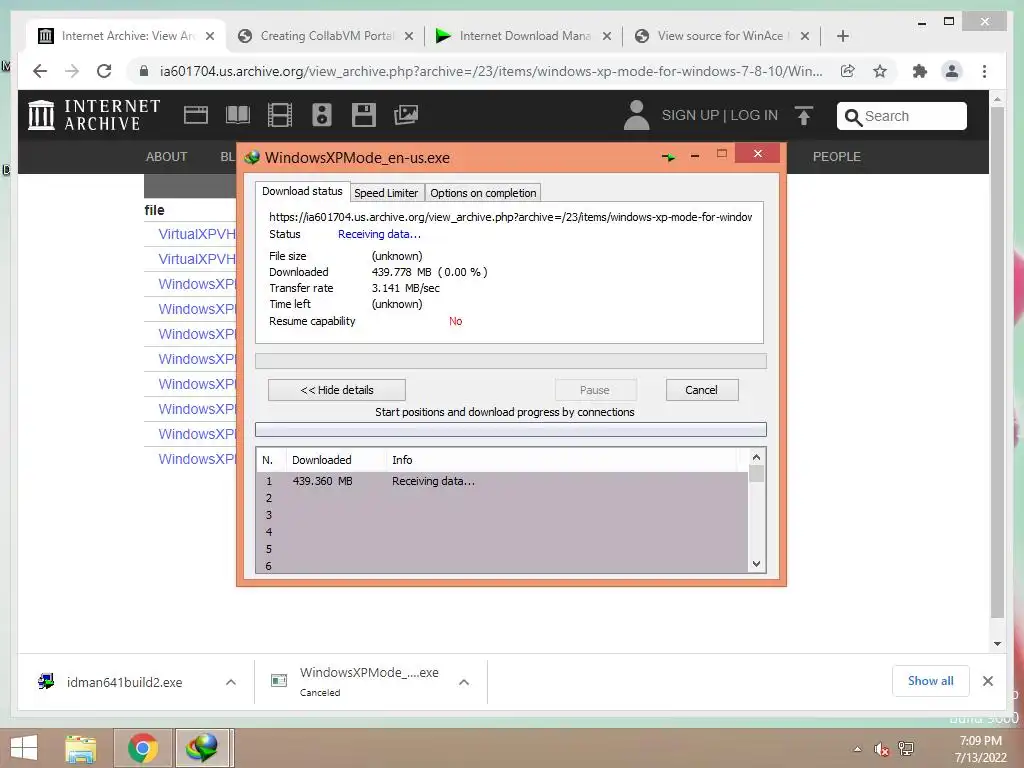The width and height of the screenshot is (1024, 768).
Task: Open Chrome three-dot menu
Action: [x=984, y=71]
